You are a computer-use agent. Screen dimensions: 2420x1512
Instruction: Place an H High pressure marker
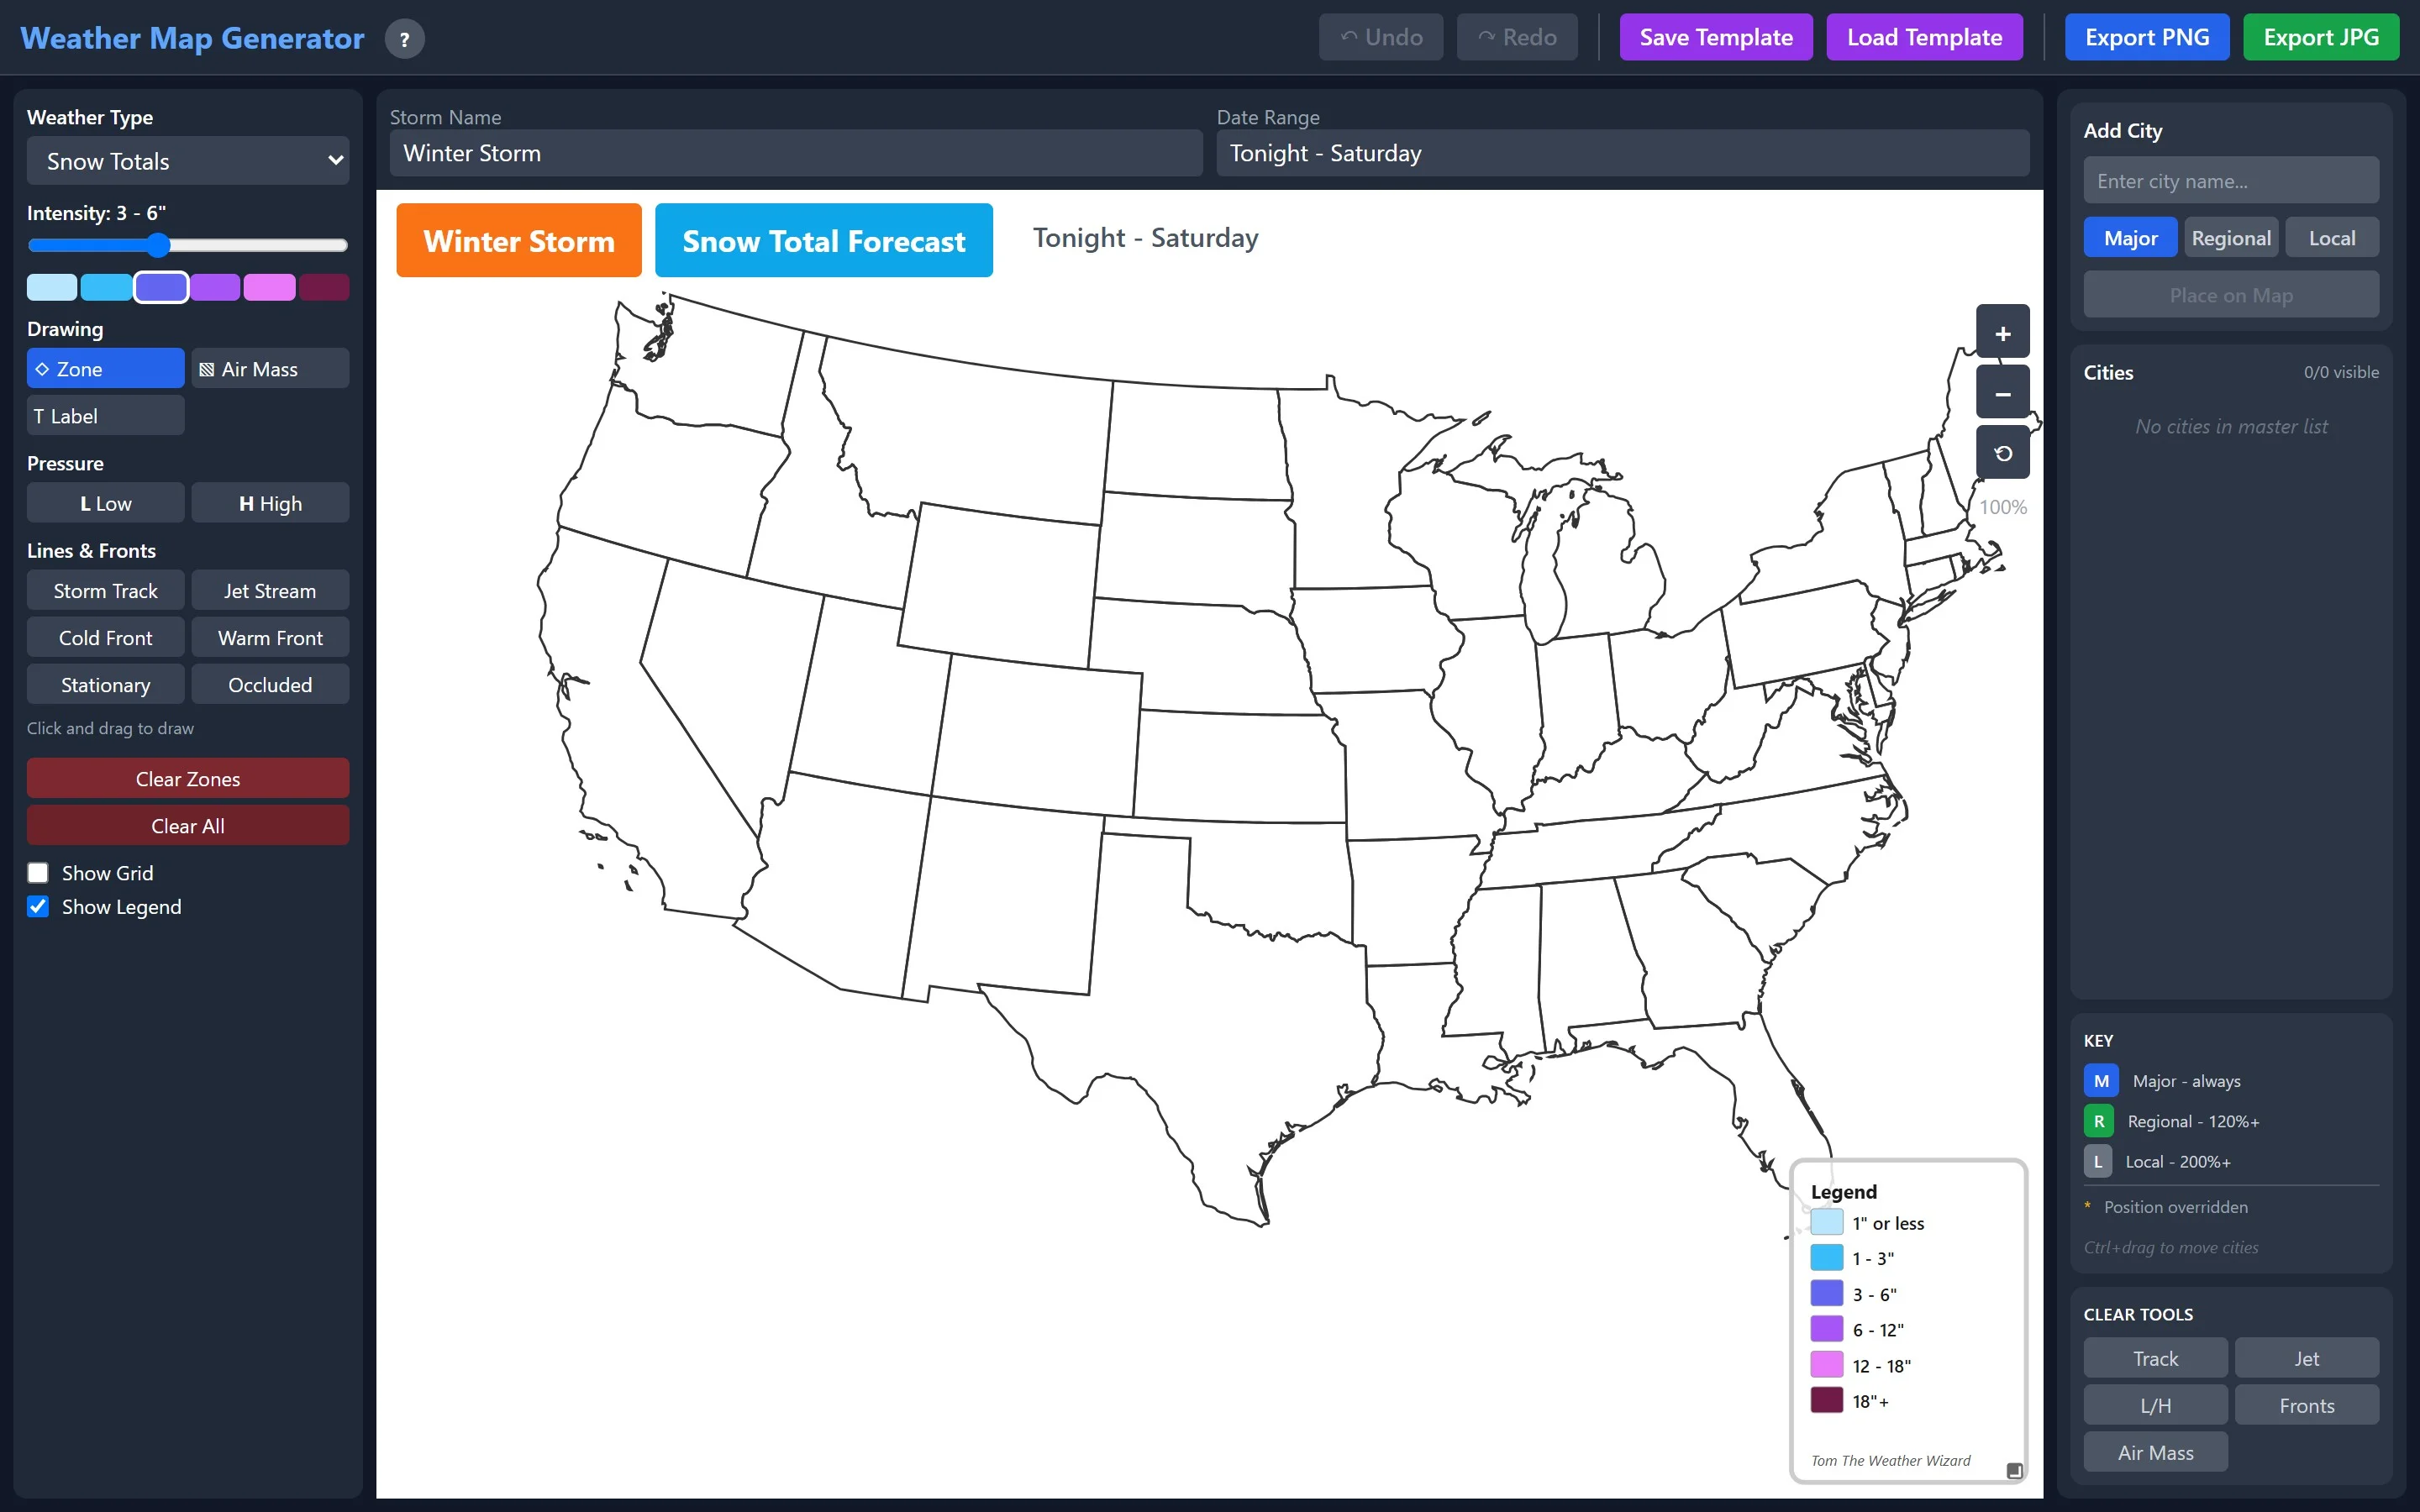(x=270, y=503)
